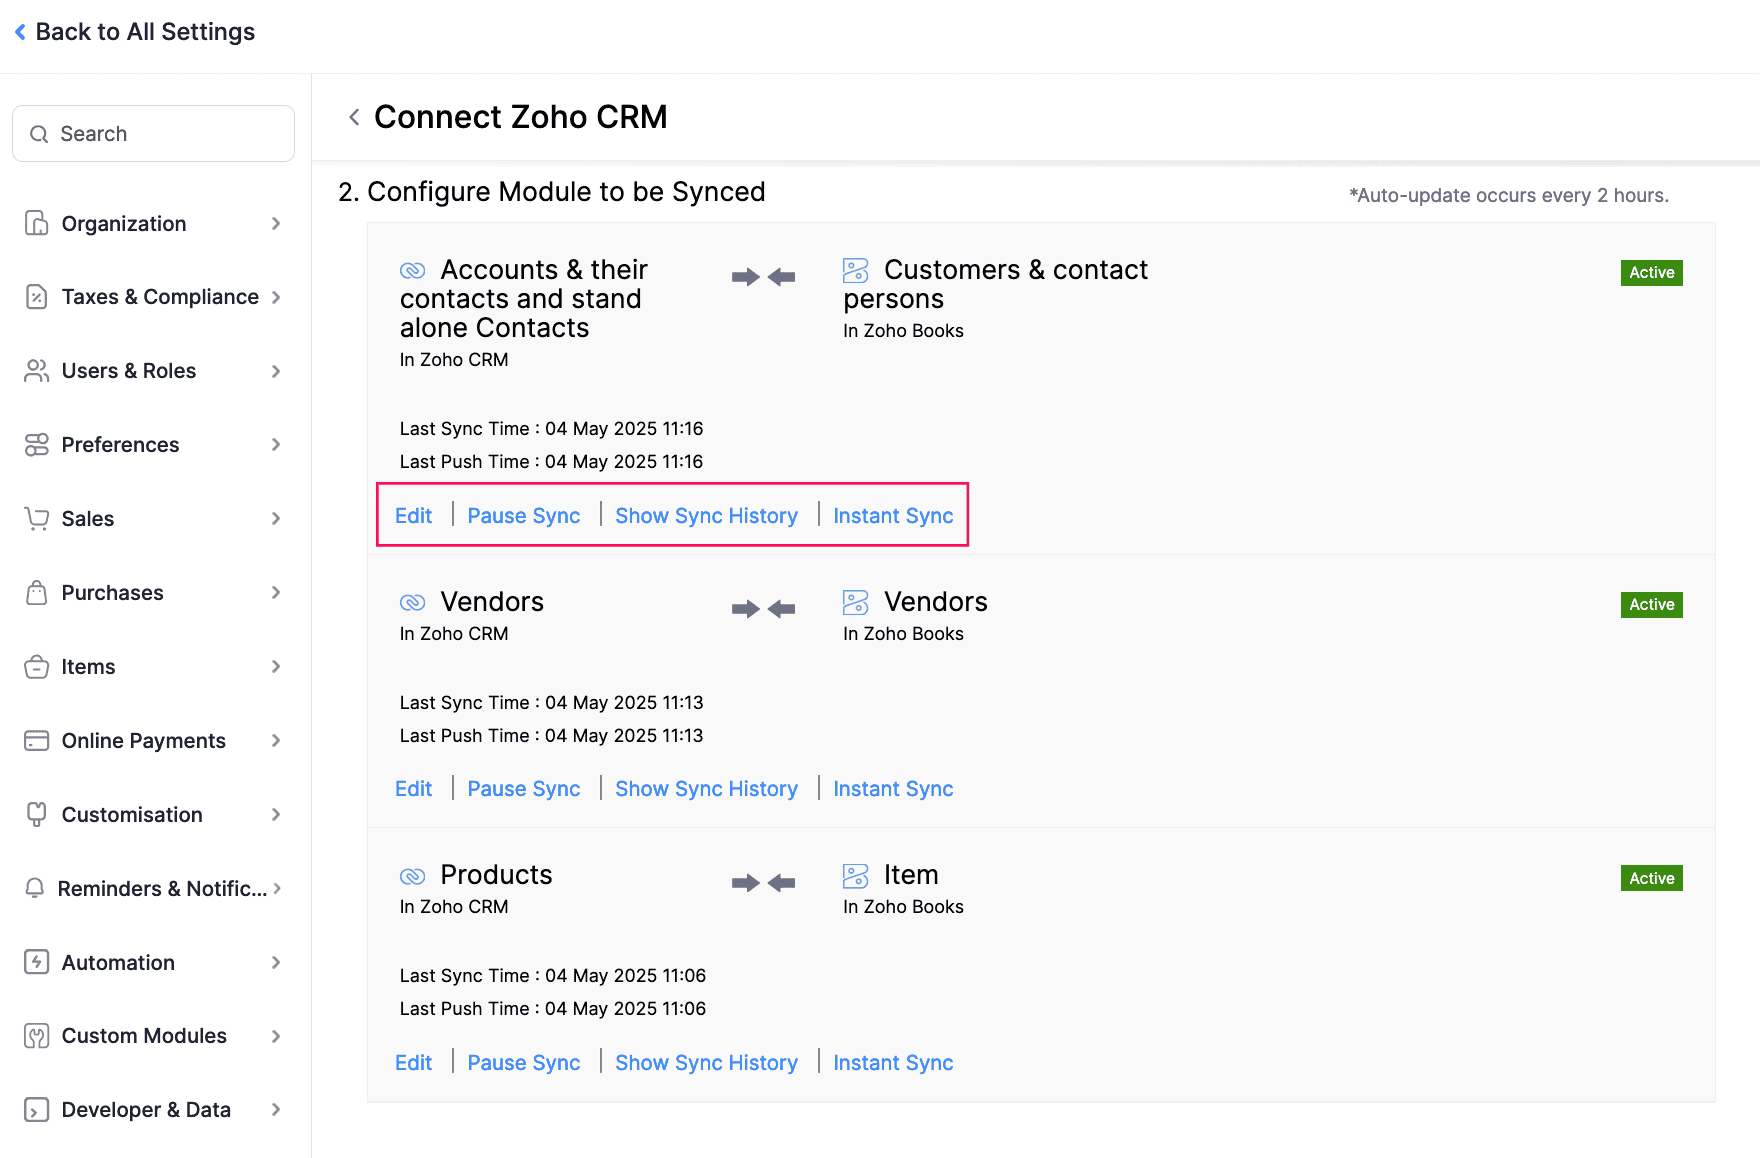The image size is (1760, 1158).
Task: Click the Purchases bag icon
Action: [37, 592]
